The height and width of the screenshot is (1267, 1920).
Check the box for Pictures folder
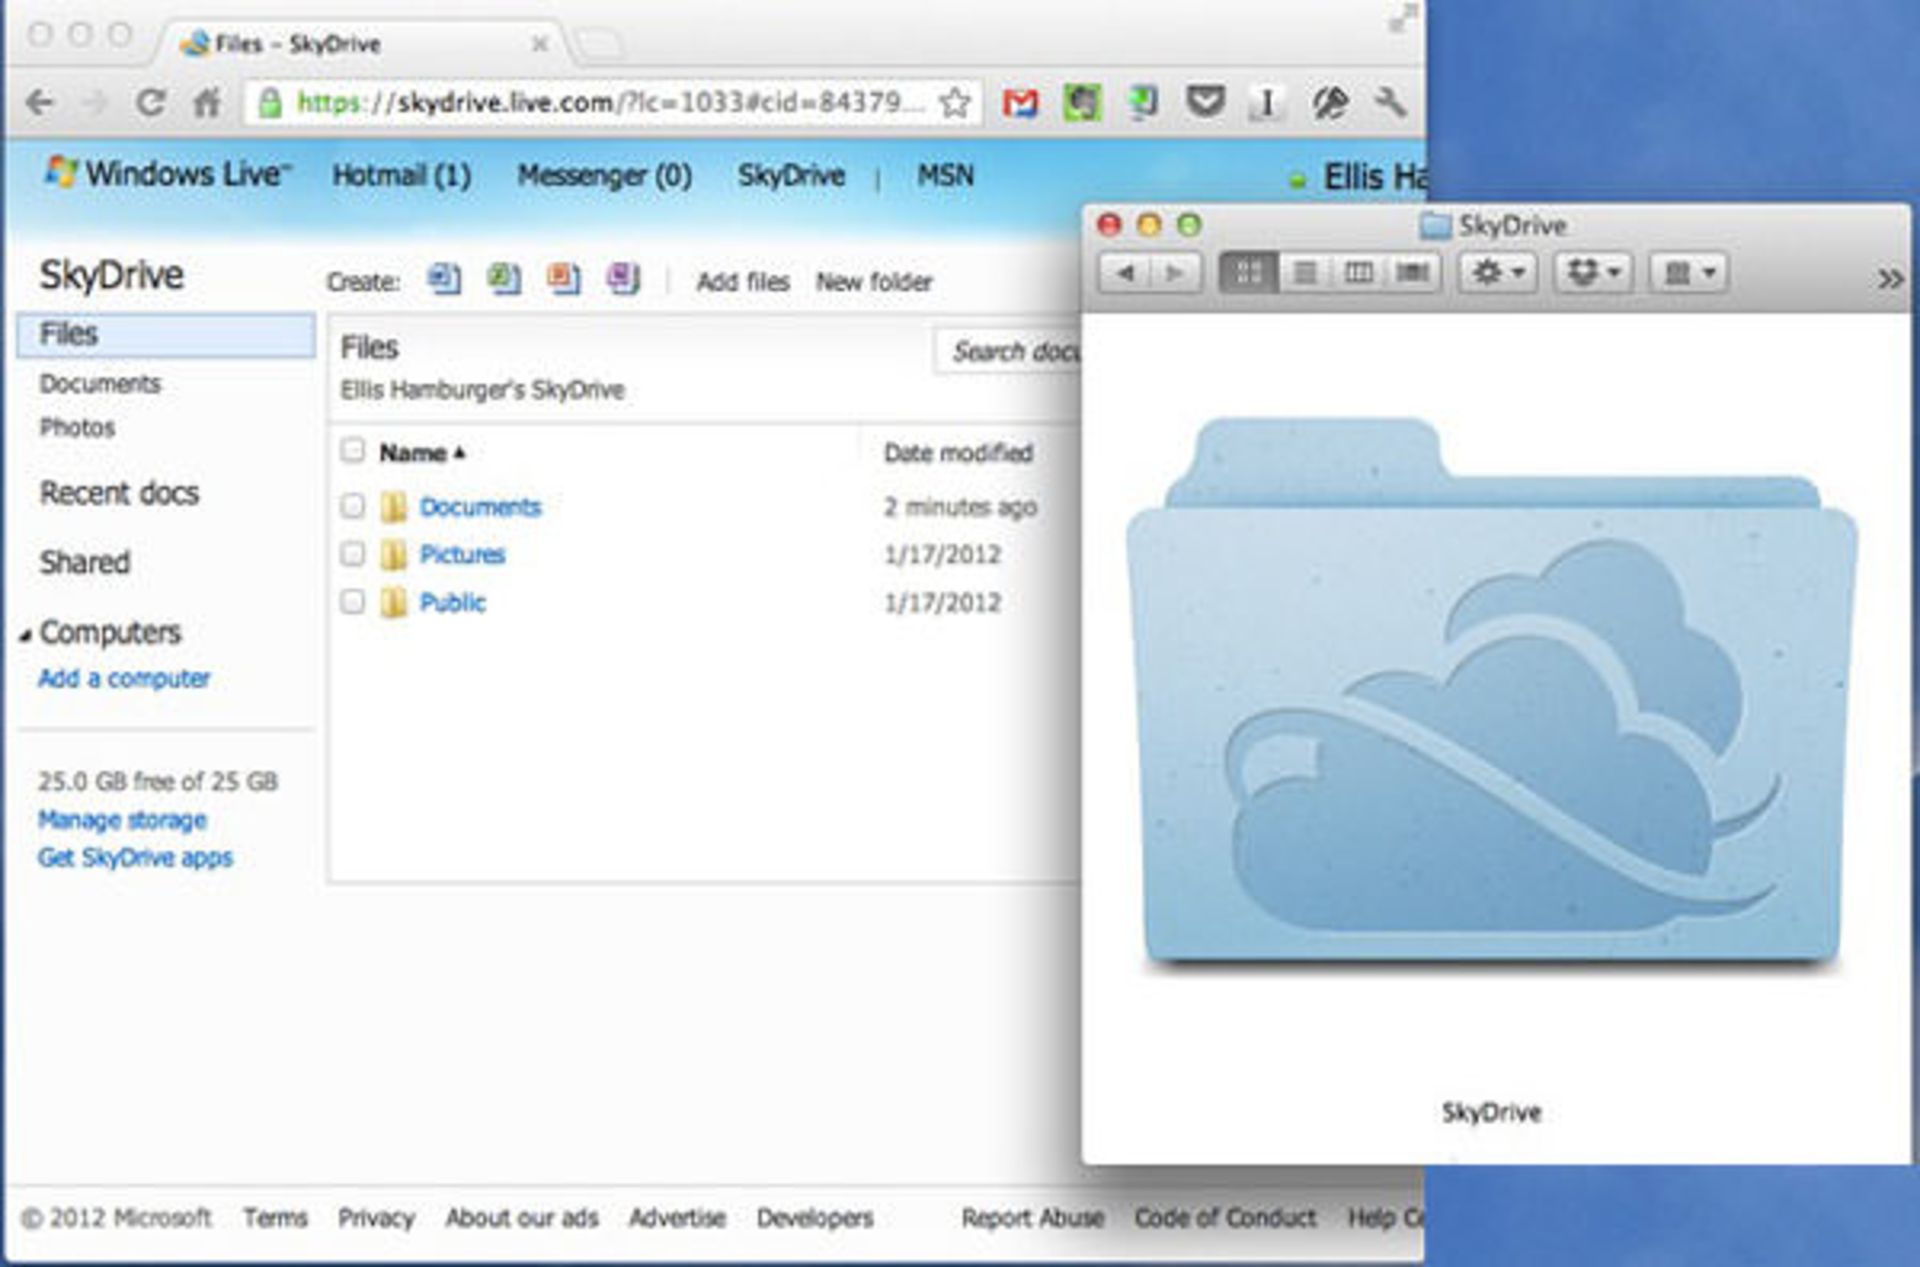coord(352,554)
